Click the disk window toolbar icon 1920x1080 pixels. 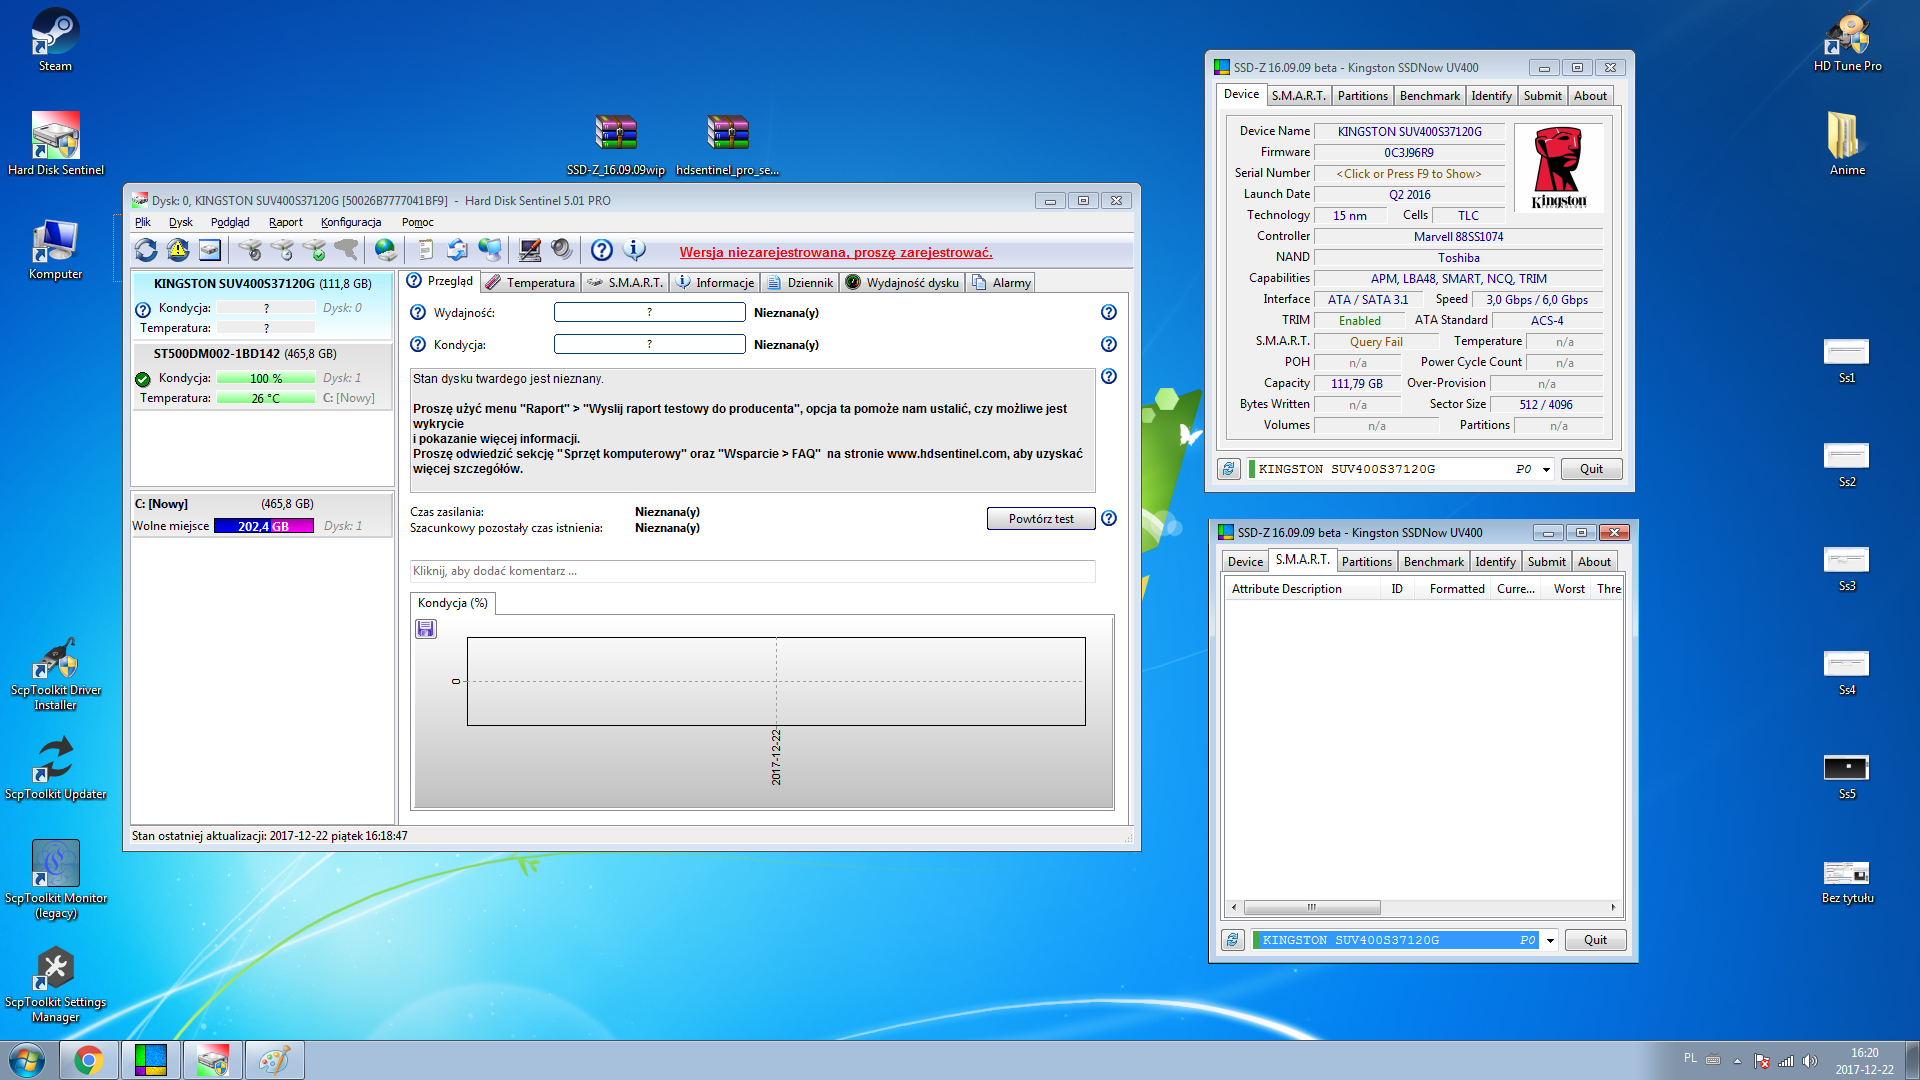tap(210, 250)
